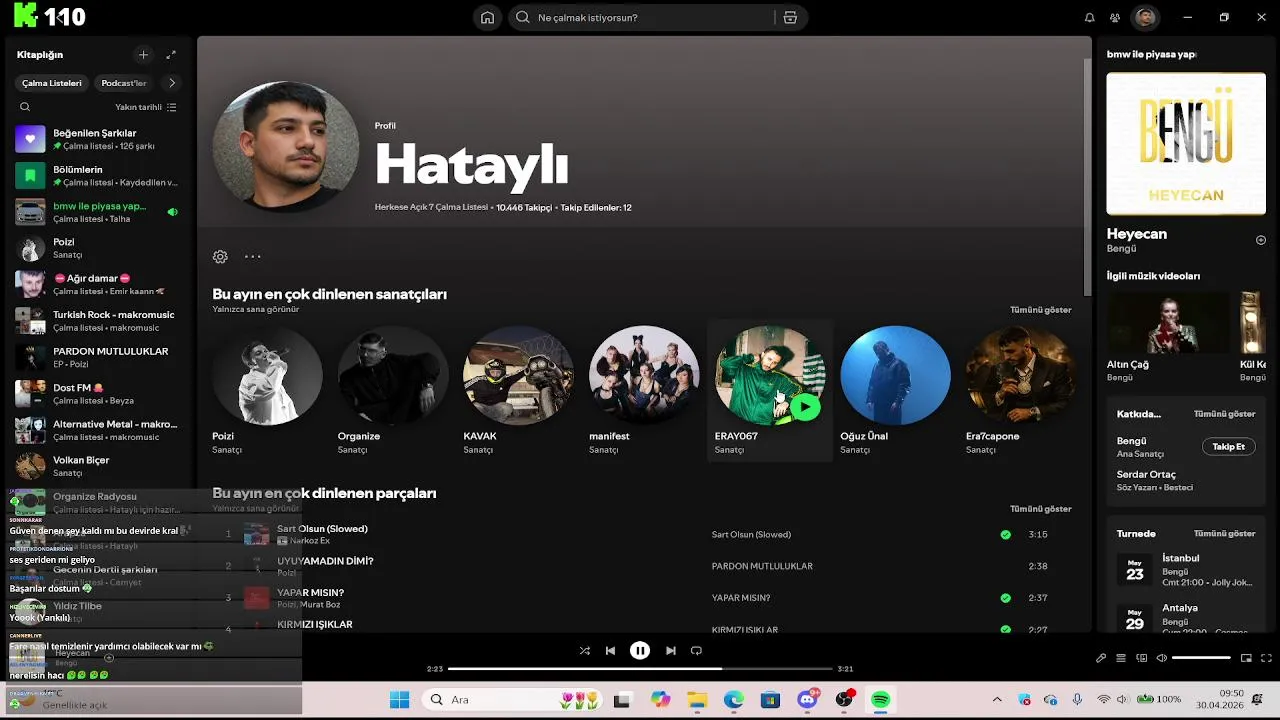This screenshot has height=720, width=1280.
Task: Open 'Altın Çağ' music video thumbnail
Action: (1168, 323)
